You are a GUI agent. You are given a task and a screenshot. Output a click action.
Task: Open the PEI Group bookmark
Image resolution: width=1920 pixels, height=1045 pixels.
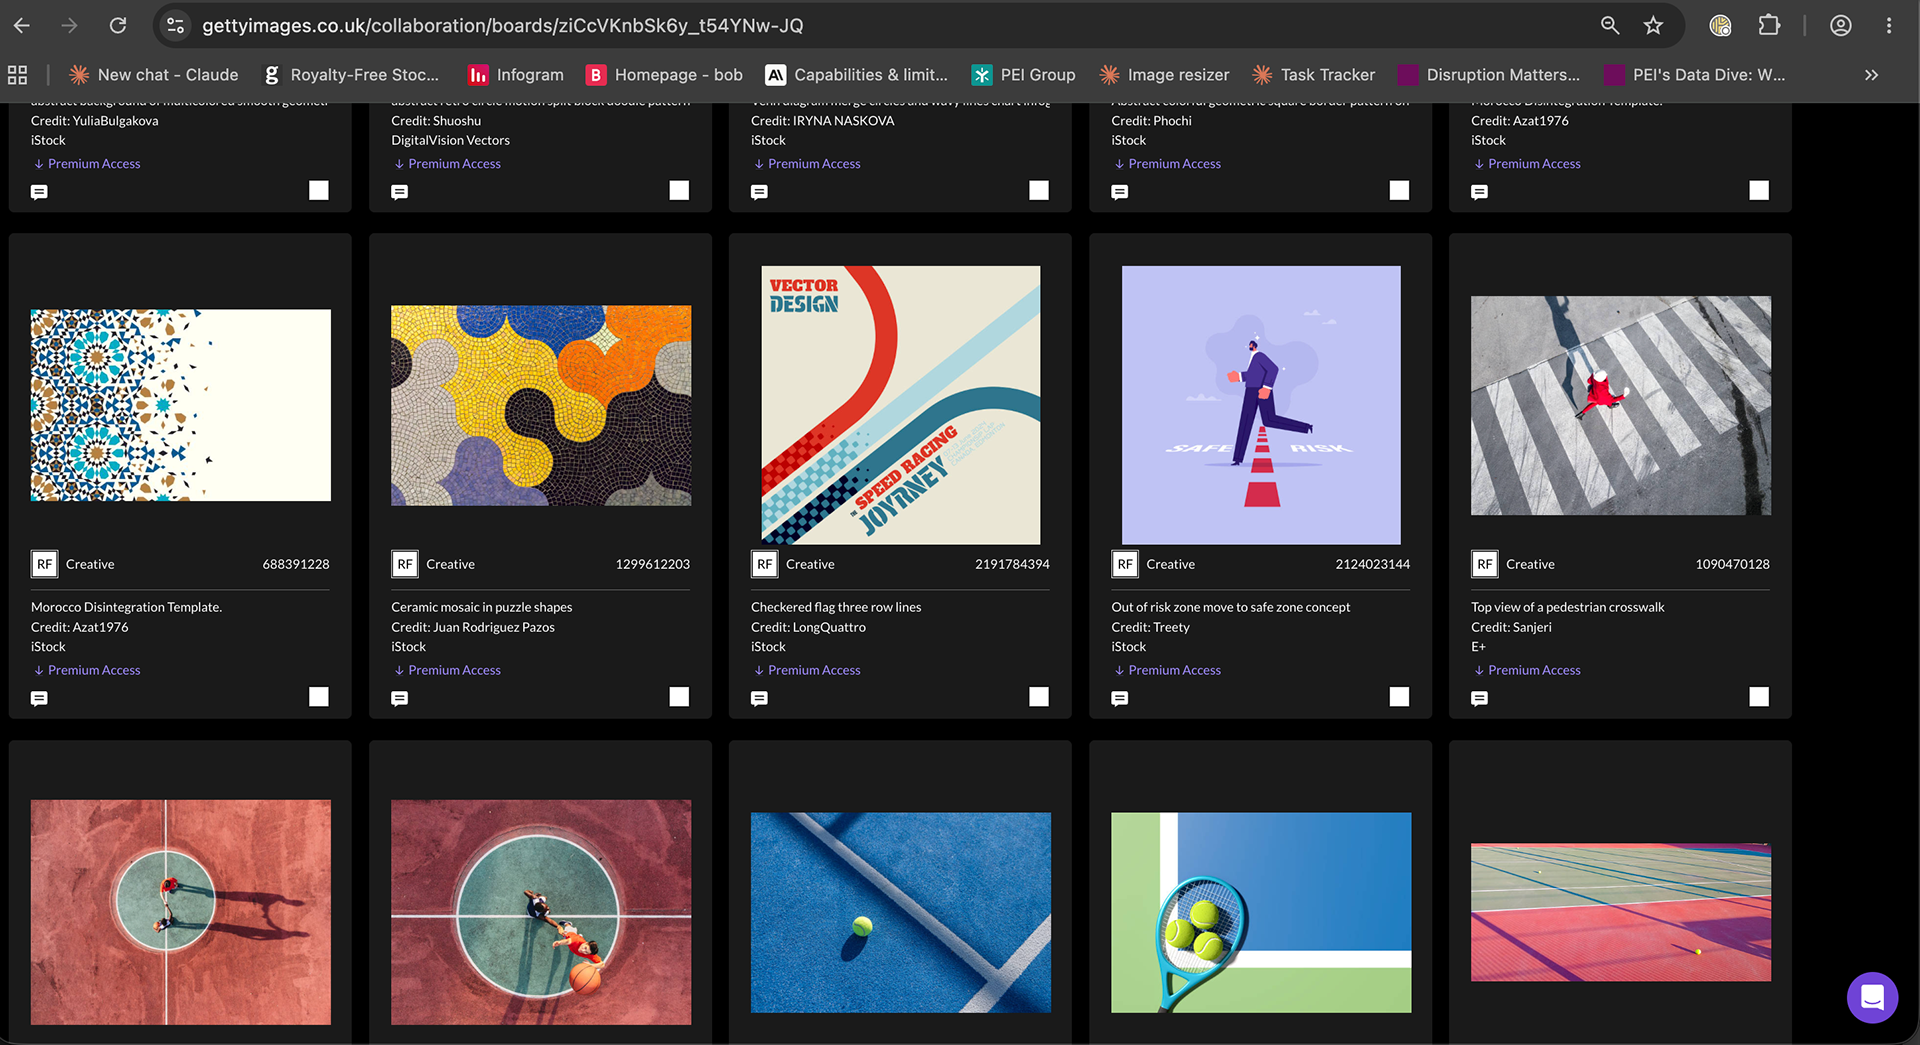(1024, 75)
